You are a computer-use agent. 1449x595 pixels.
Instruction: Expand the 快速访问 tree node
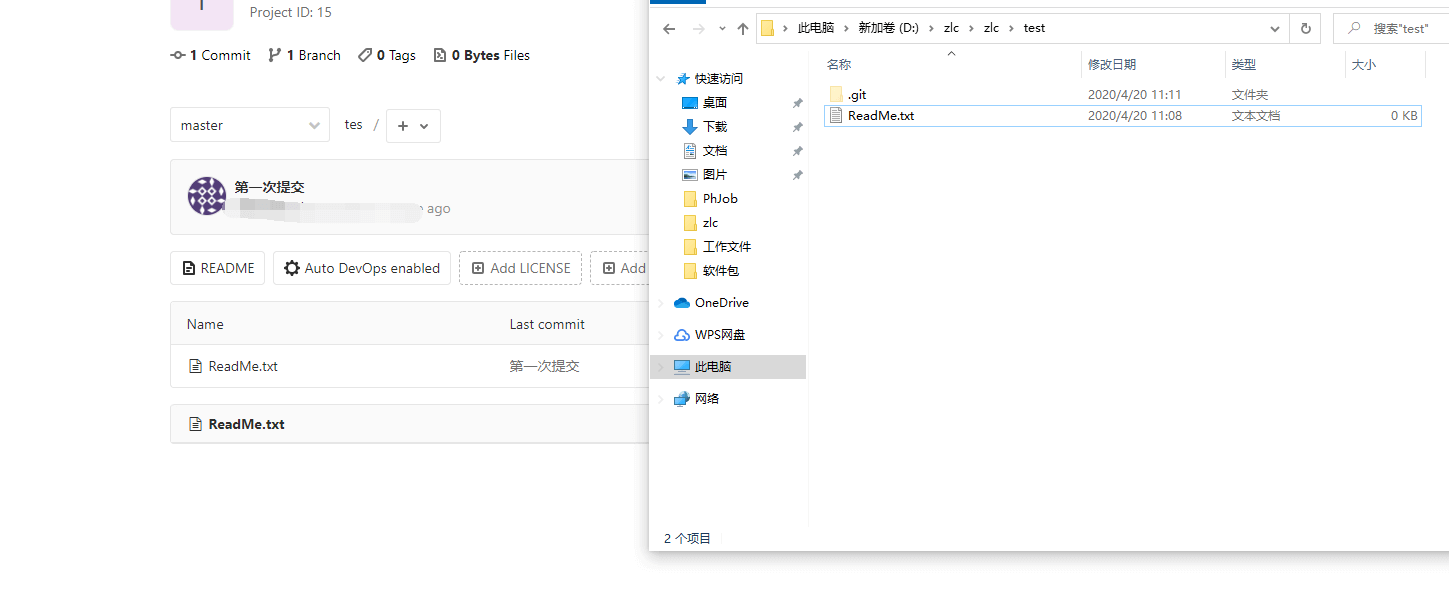pyautogui.click(x=660, y=79)
